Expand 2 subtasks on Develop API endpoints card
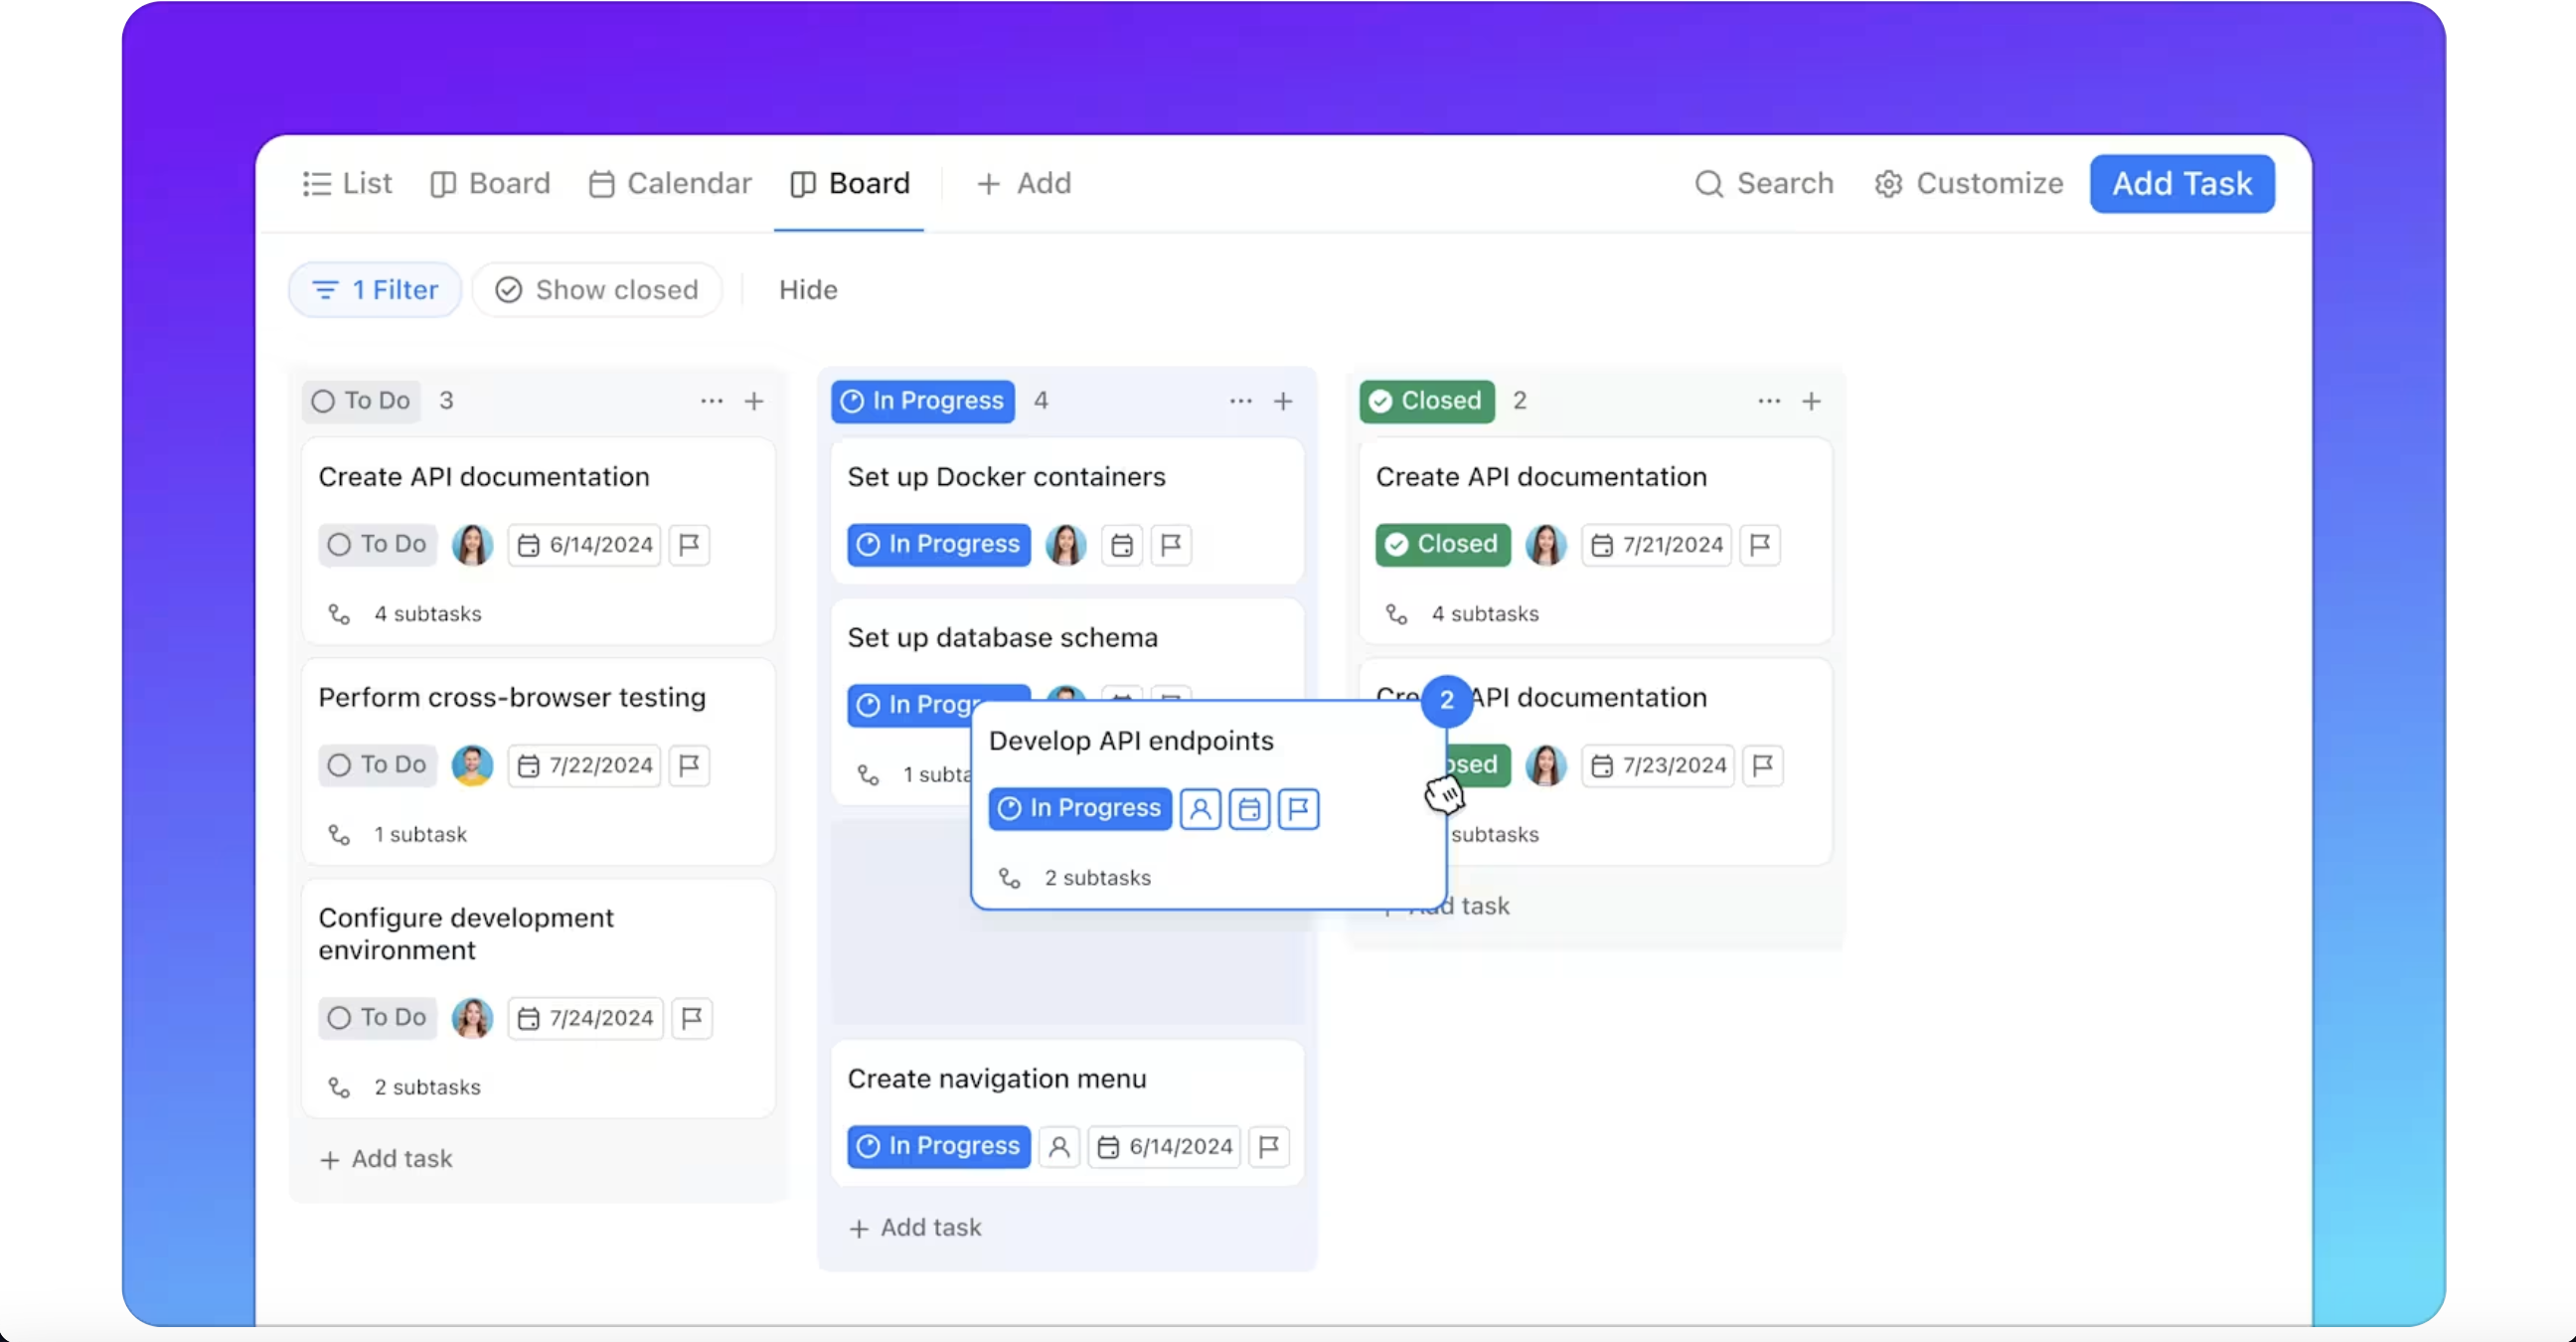Viewport: 2576px width, 1342px height. coord(1075,878)
